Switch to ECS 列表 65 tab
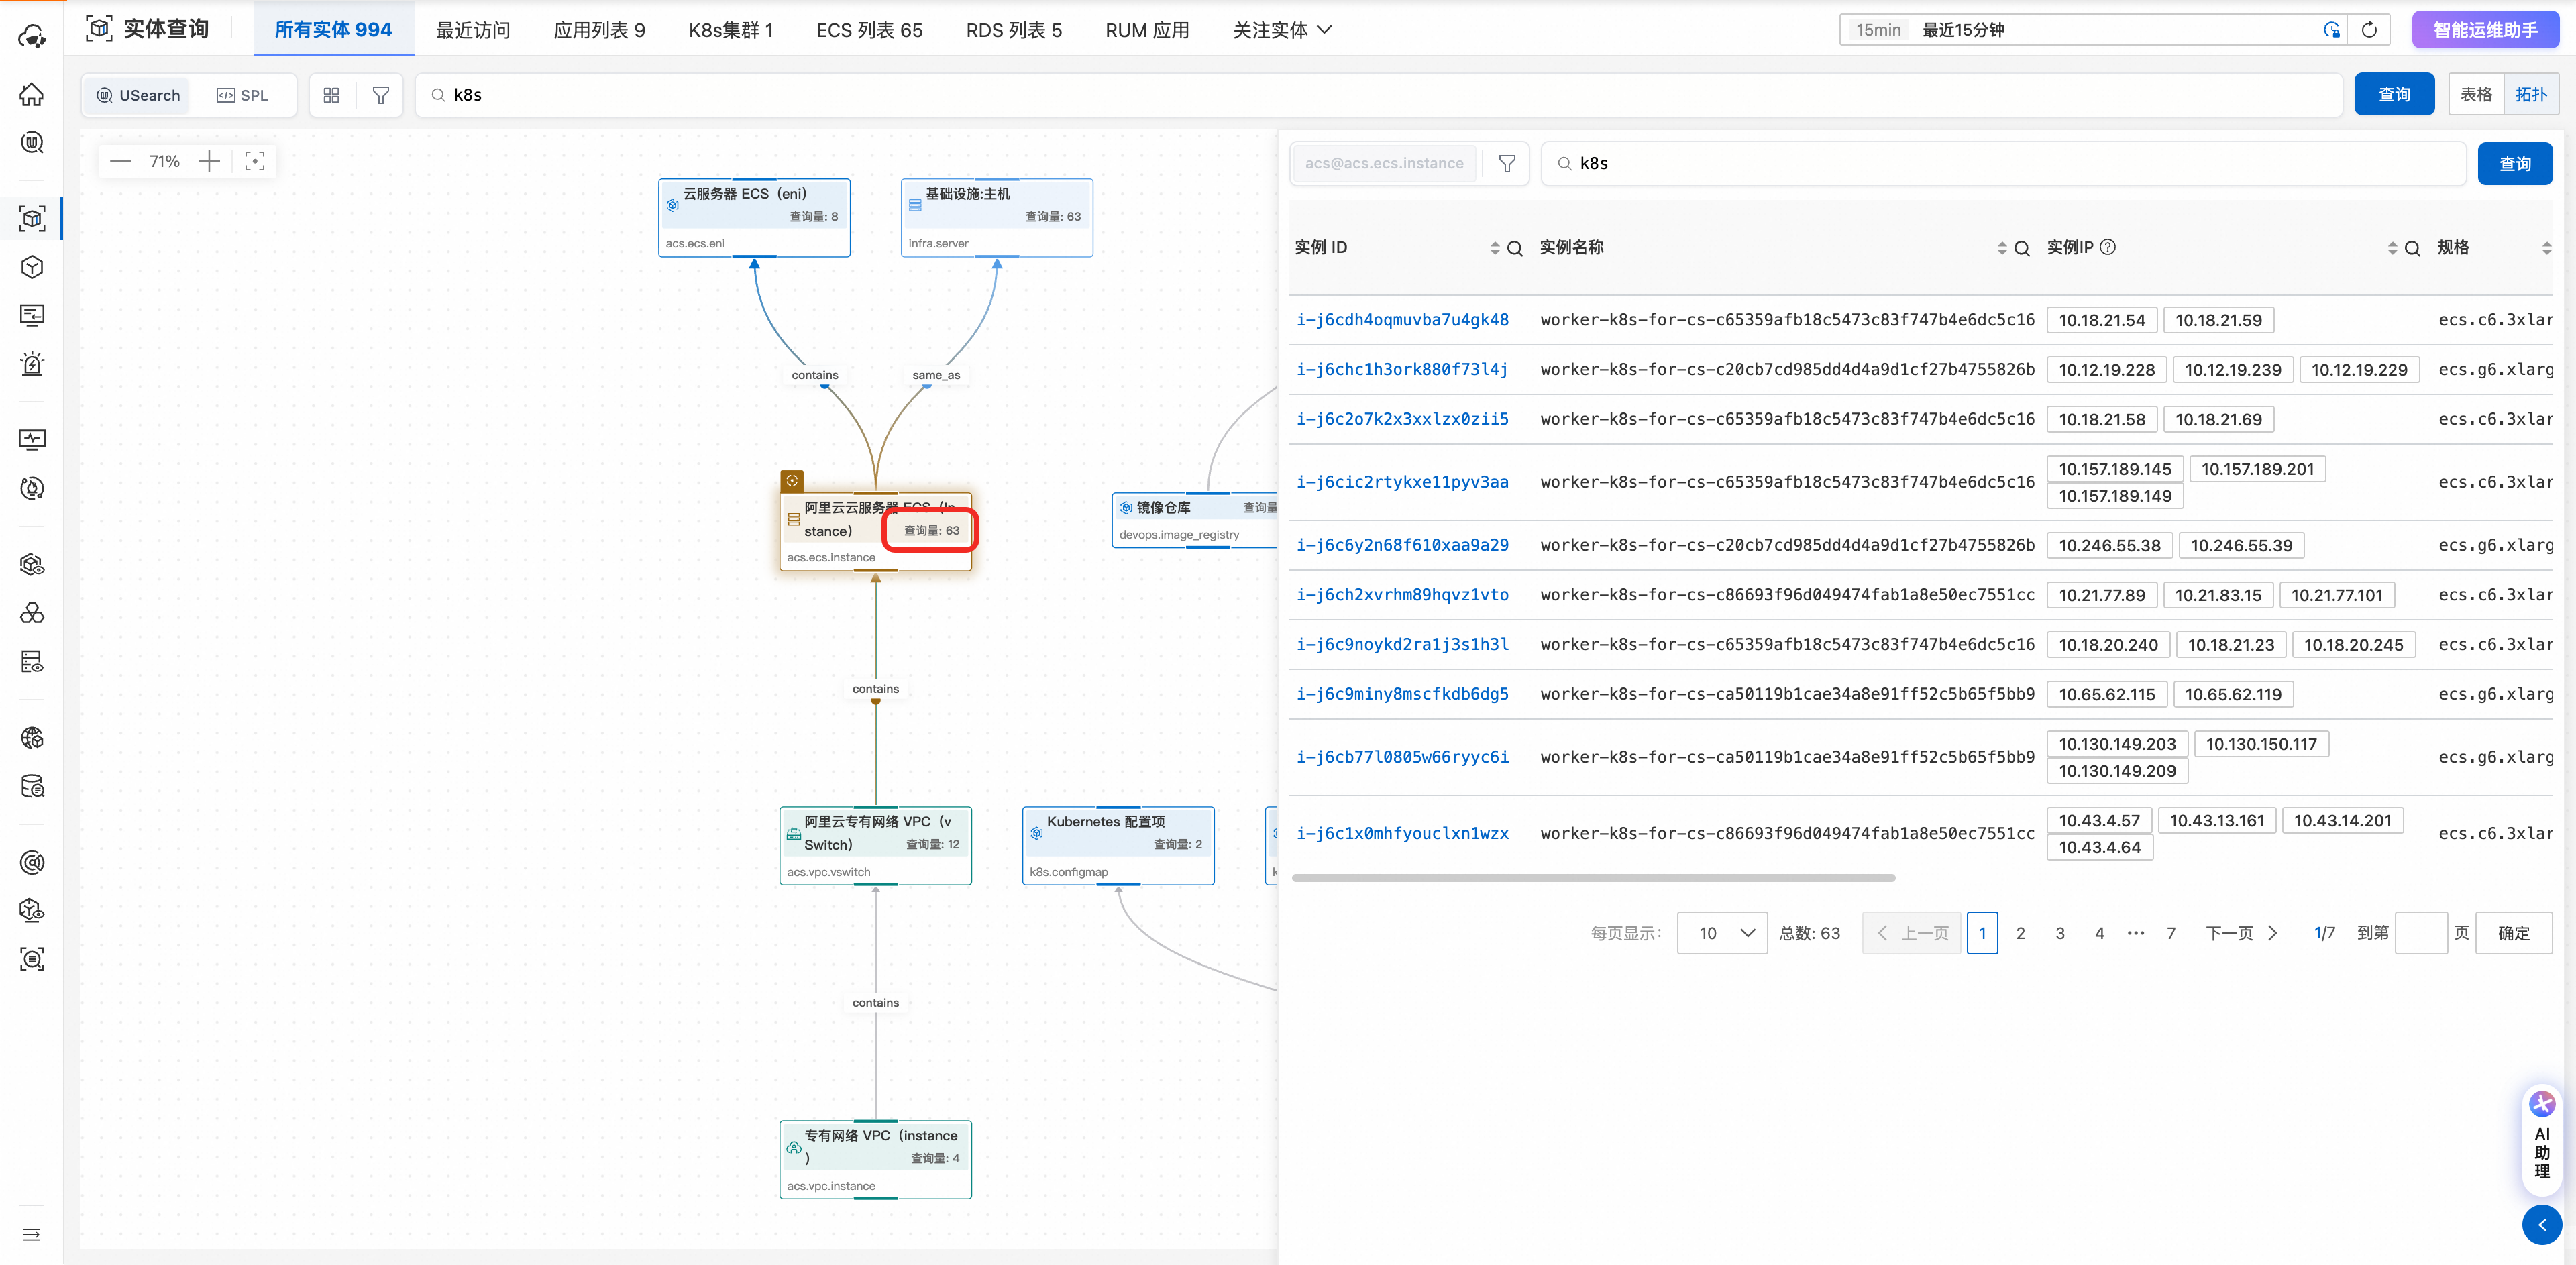 [x=869, y=30]
